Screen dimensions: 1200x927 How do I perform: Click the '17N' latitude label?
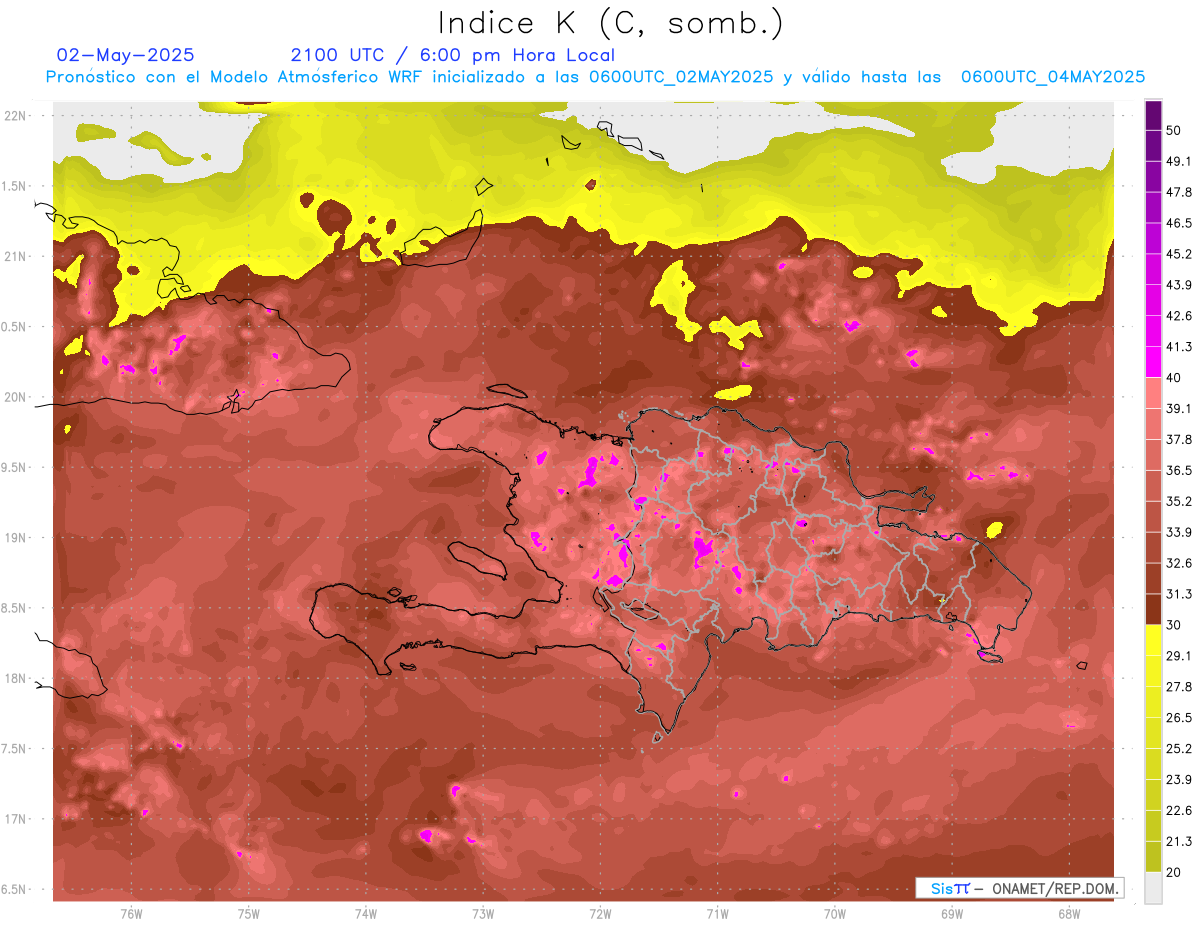[x=16, y=819]
